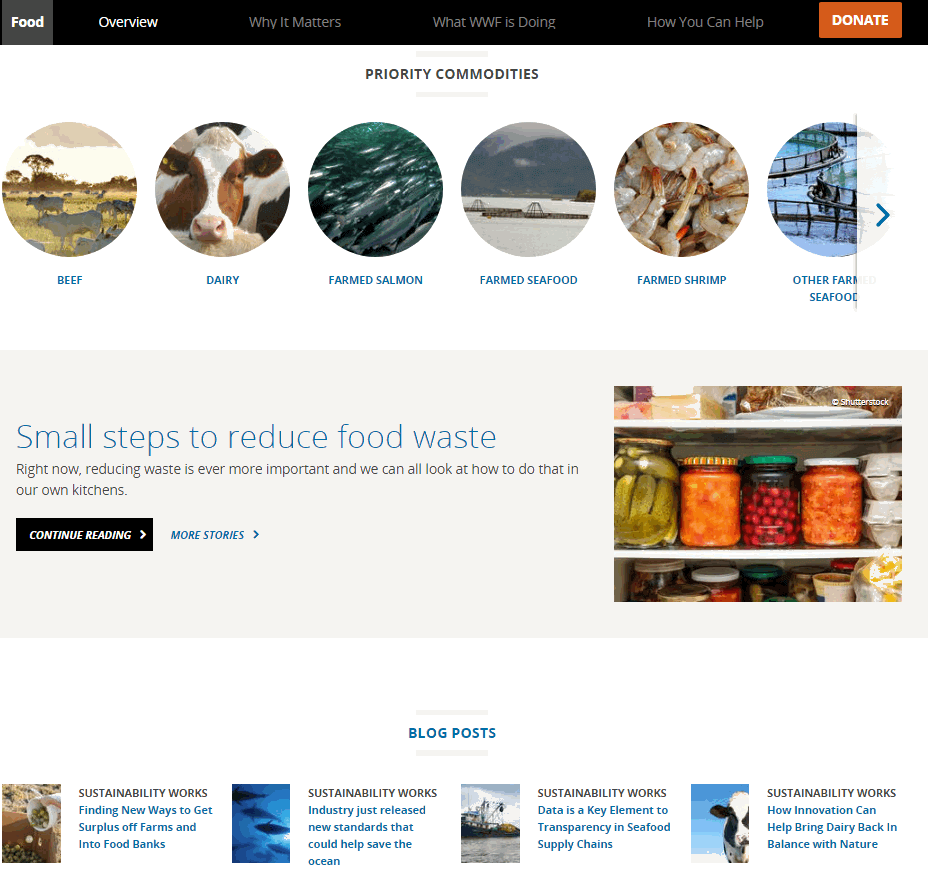This screenshot has width=928, height=892.
Task: Advance the commodities carousel with the right chevron
Action: pos(882,215)
